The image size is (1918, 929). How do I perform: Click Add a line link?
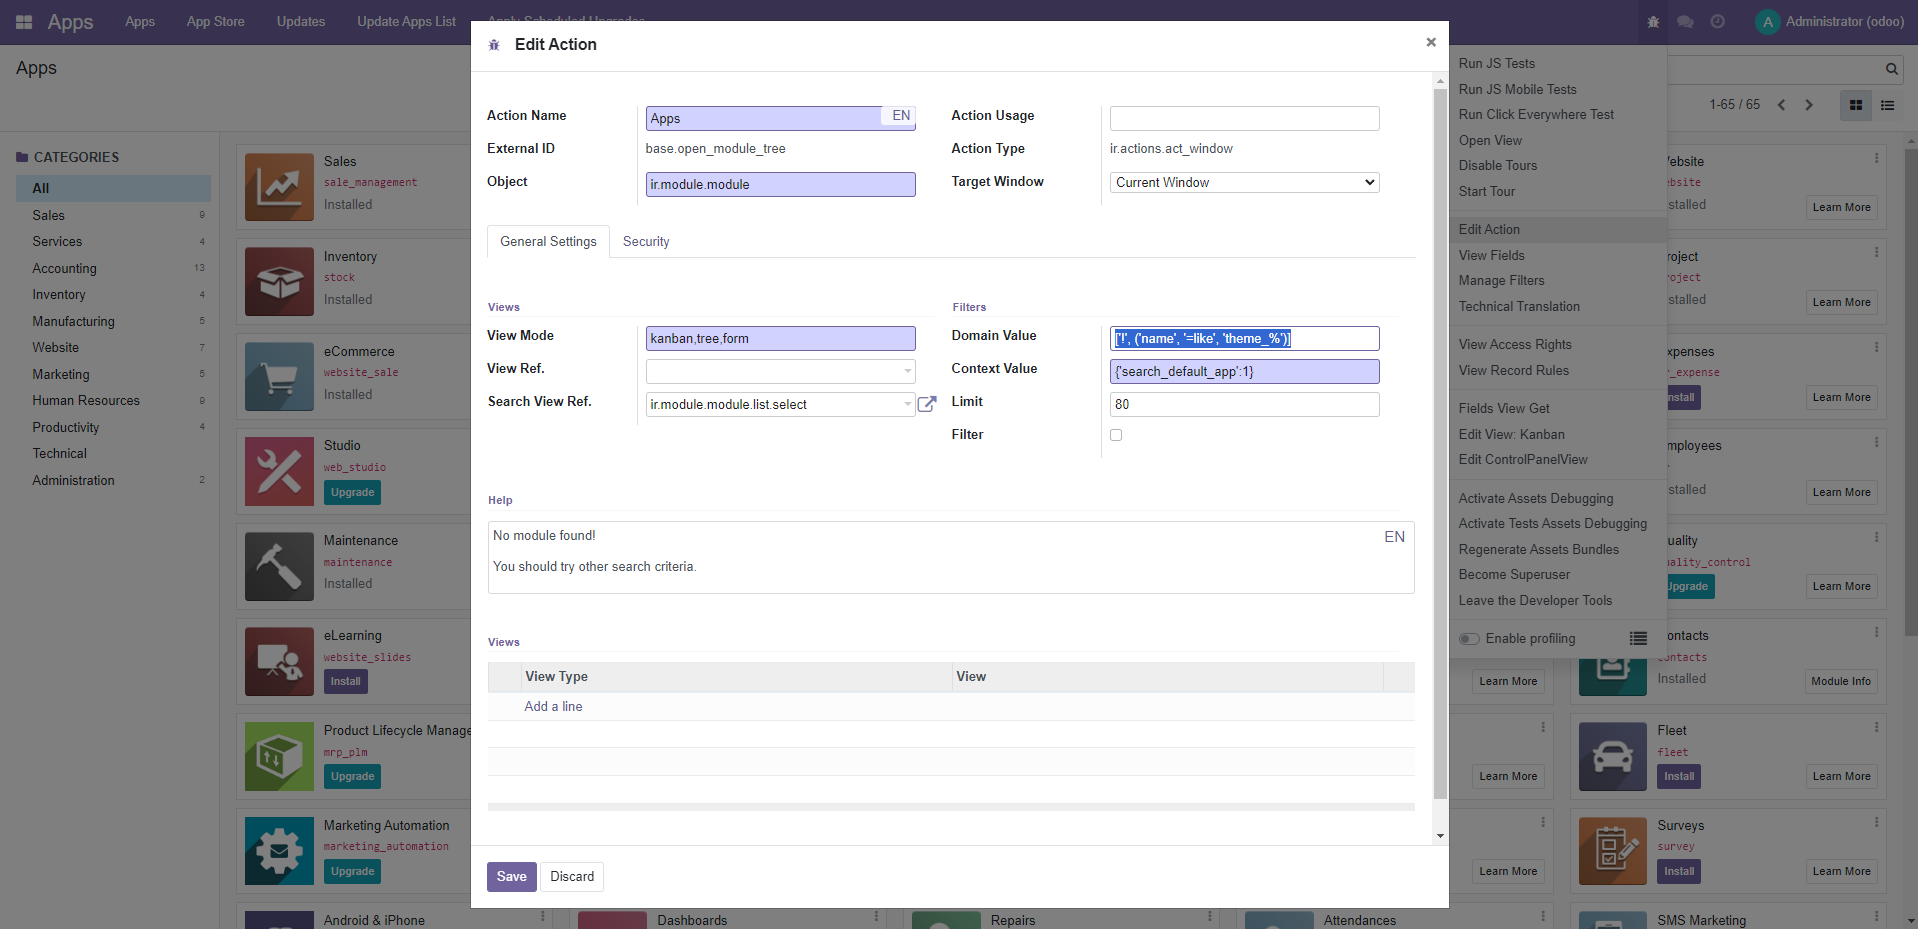553,706
